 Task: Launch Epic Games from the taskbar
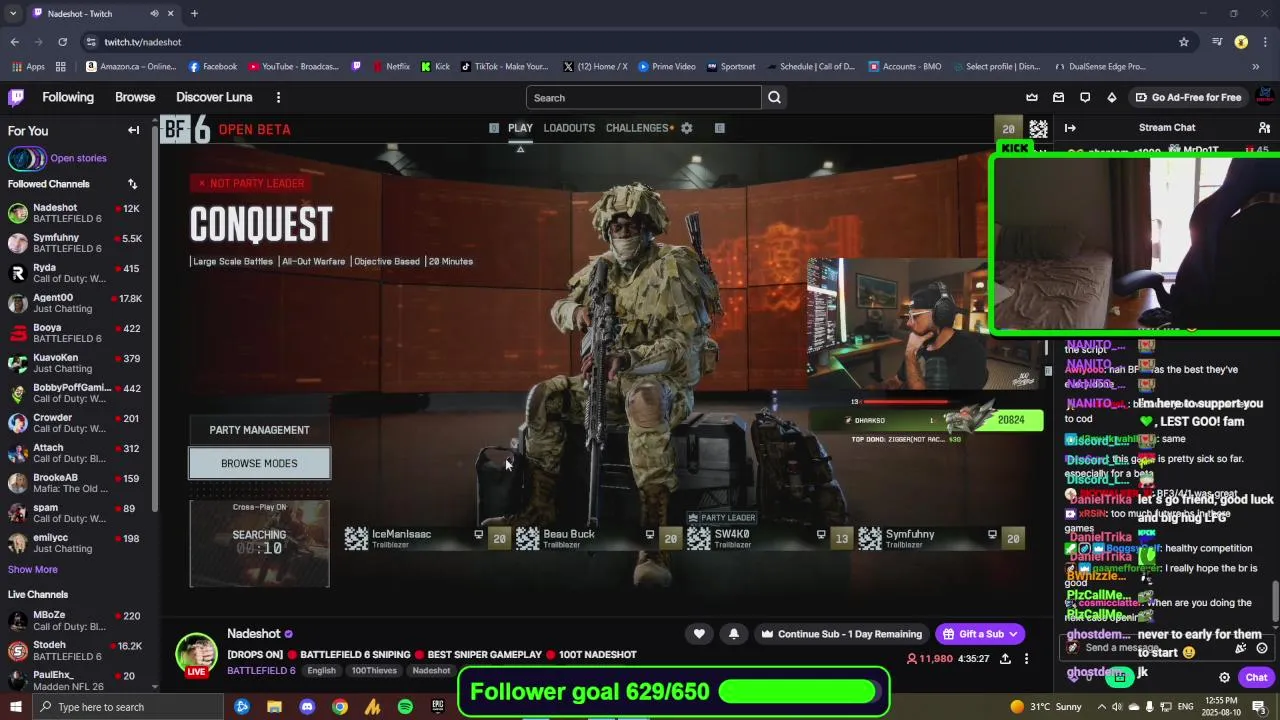(x=437, y=707)
